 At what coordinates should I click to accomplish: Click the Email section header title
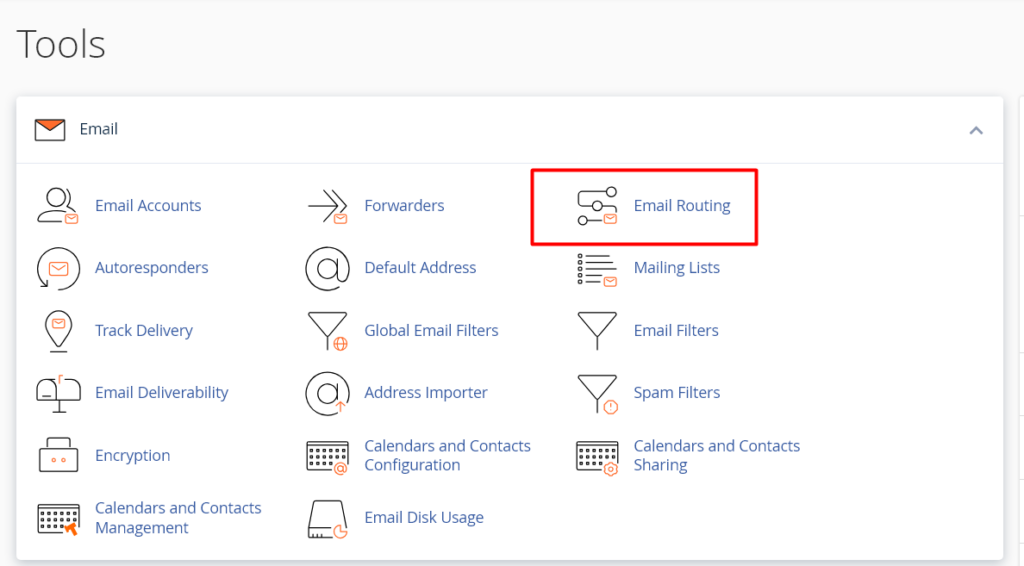point(98,129)
